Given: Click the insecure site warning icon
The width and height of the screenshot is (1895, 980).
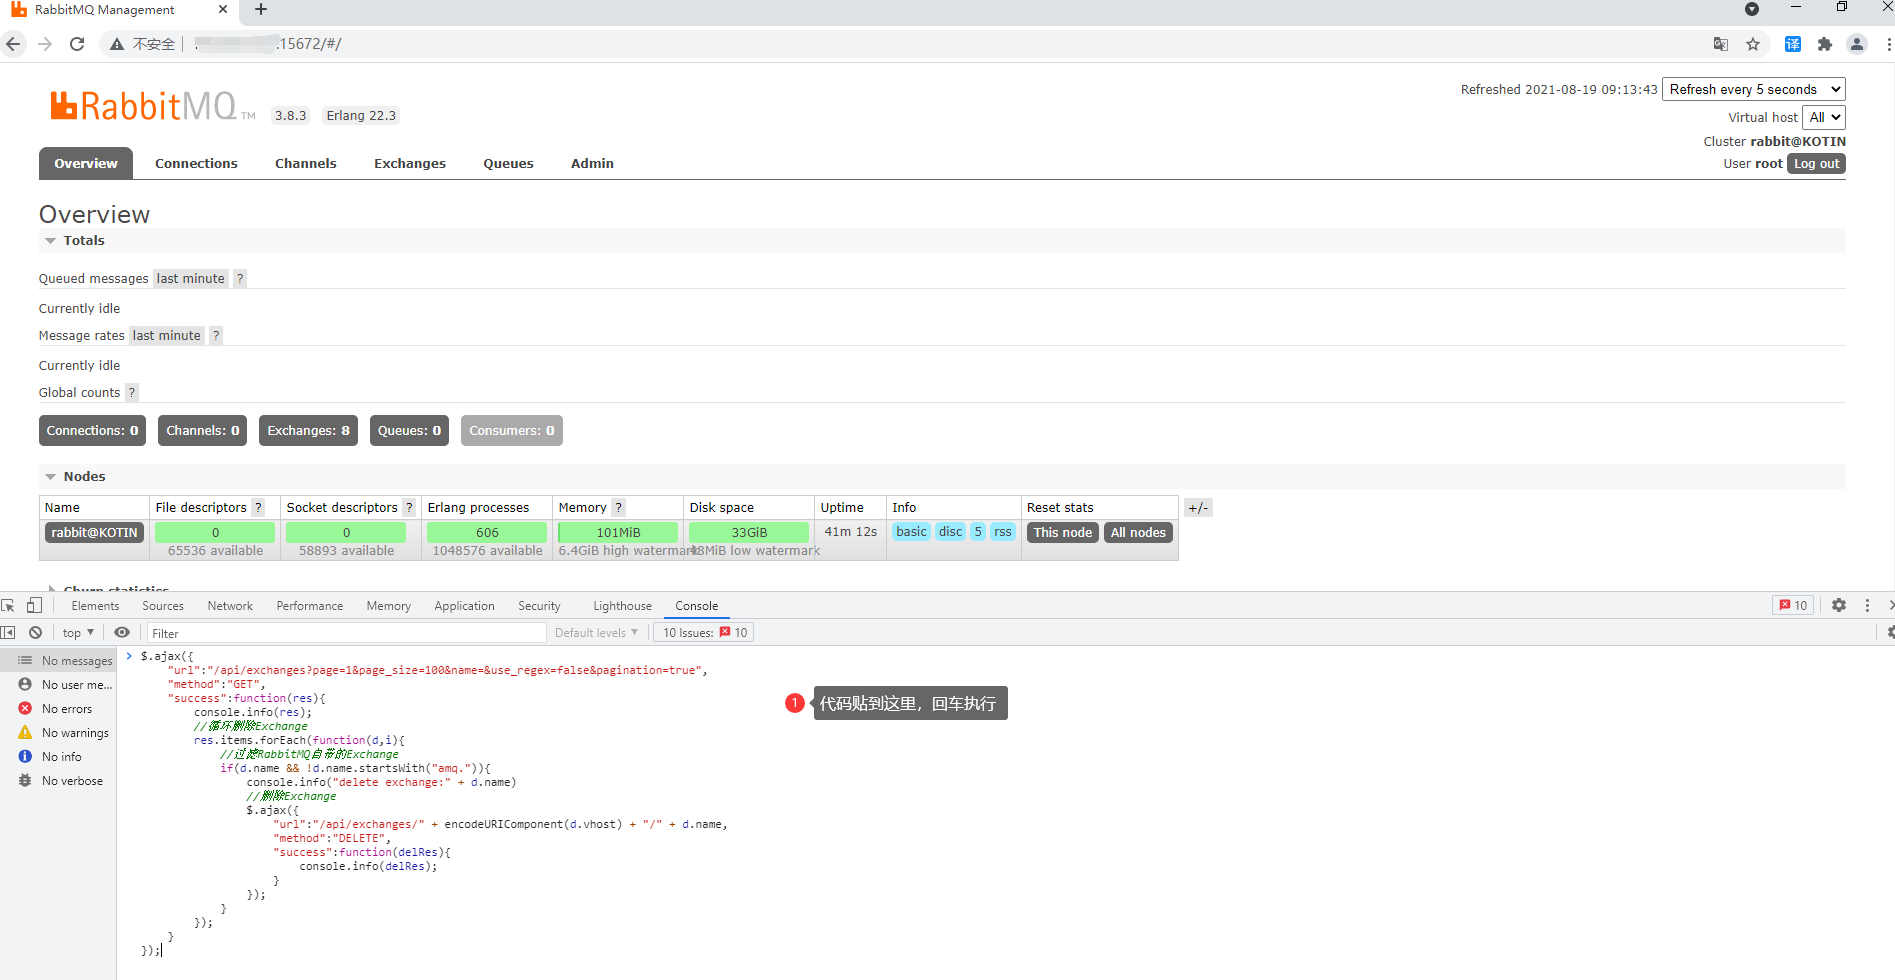Looking at the screenshot, I should point(117,44).
